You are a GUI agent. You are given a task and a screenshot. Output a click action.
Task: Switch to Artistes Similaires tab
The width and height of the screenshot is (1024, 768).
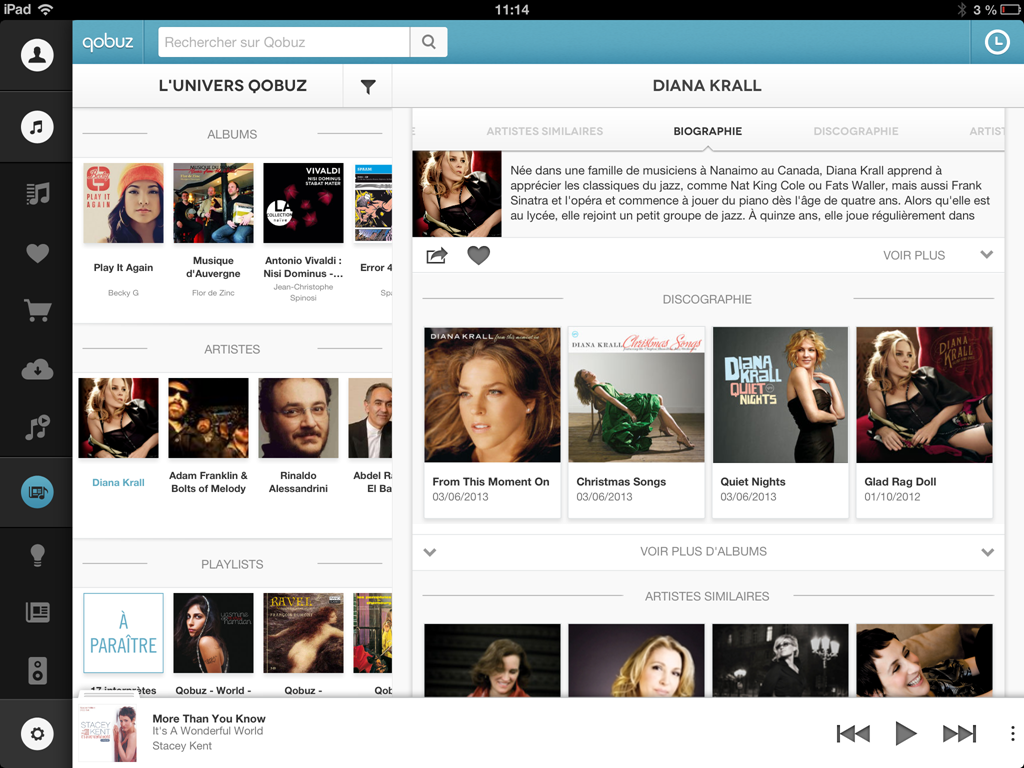click(545, 131)
